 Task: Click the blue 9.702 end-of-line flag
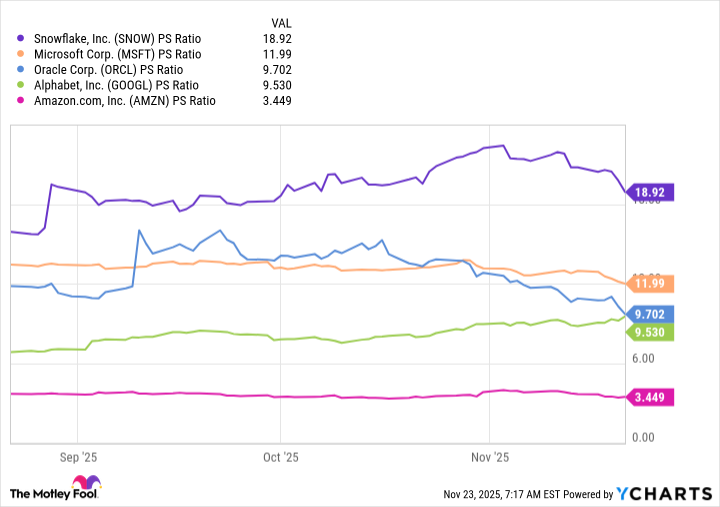pos(651,313)
